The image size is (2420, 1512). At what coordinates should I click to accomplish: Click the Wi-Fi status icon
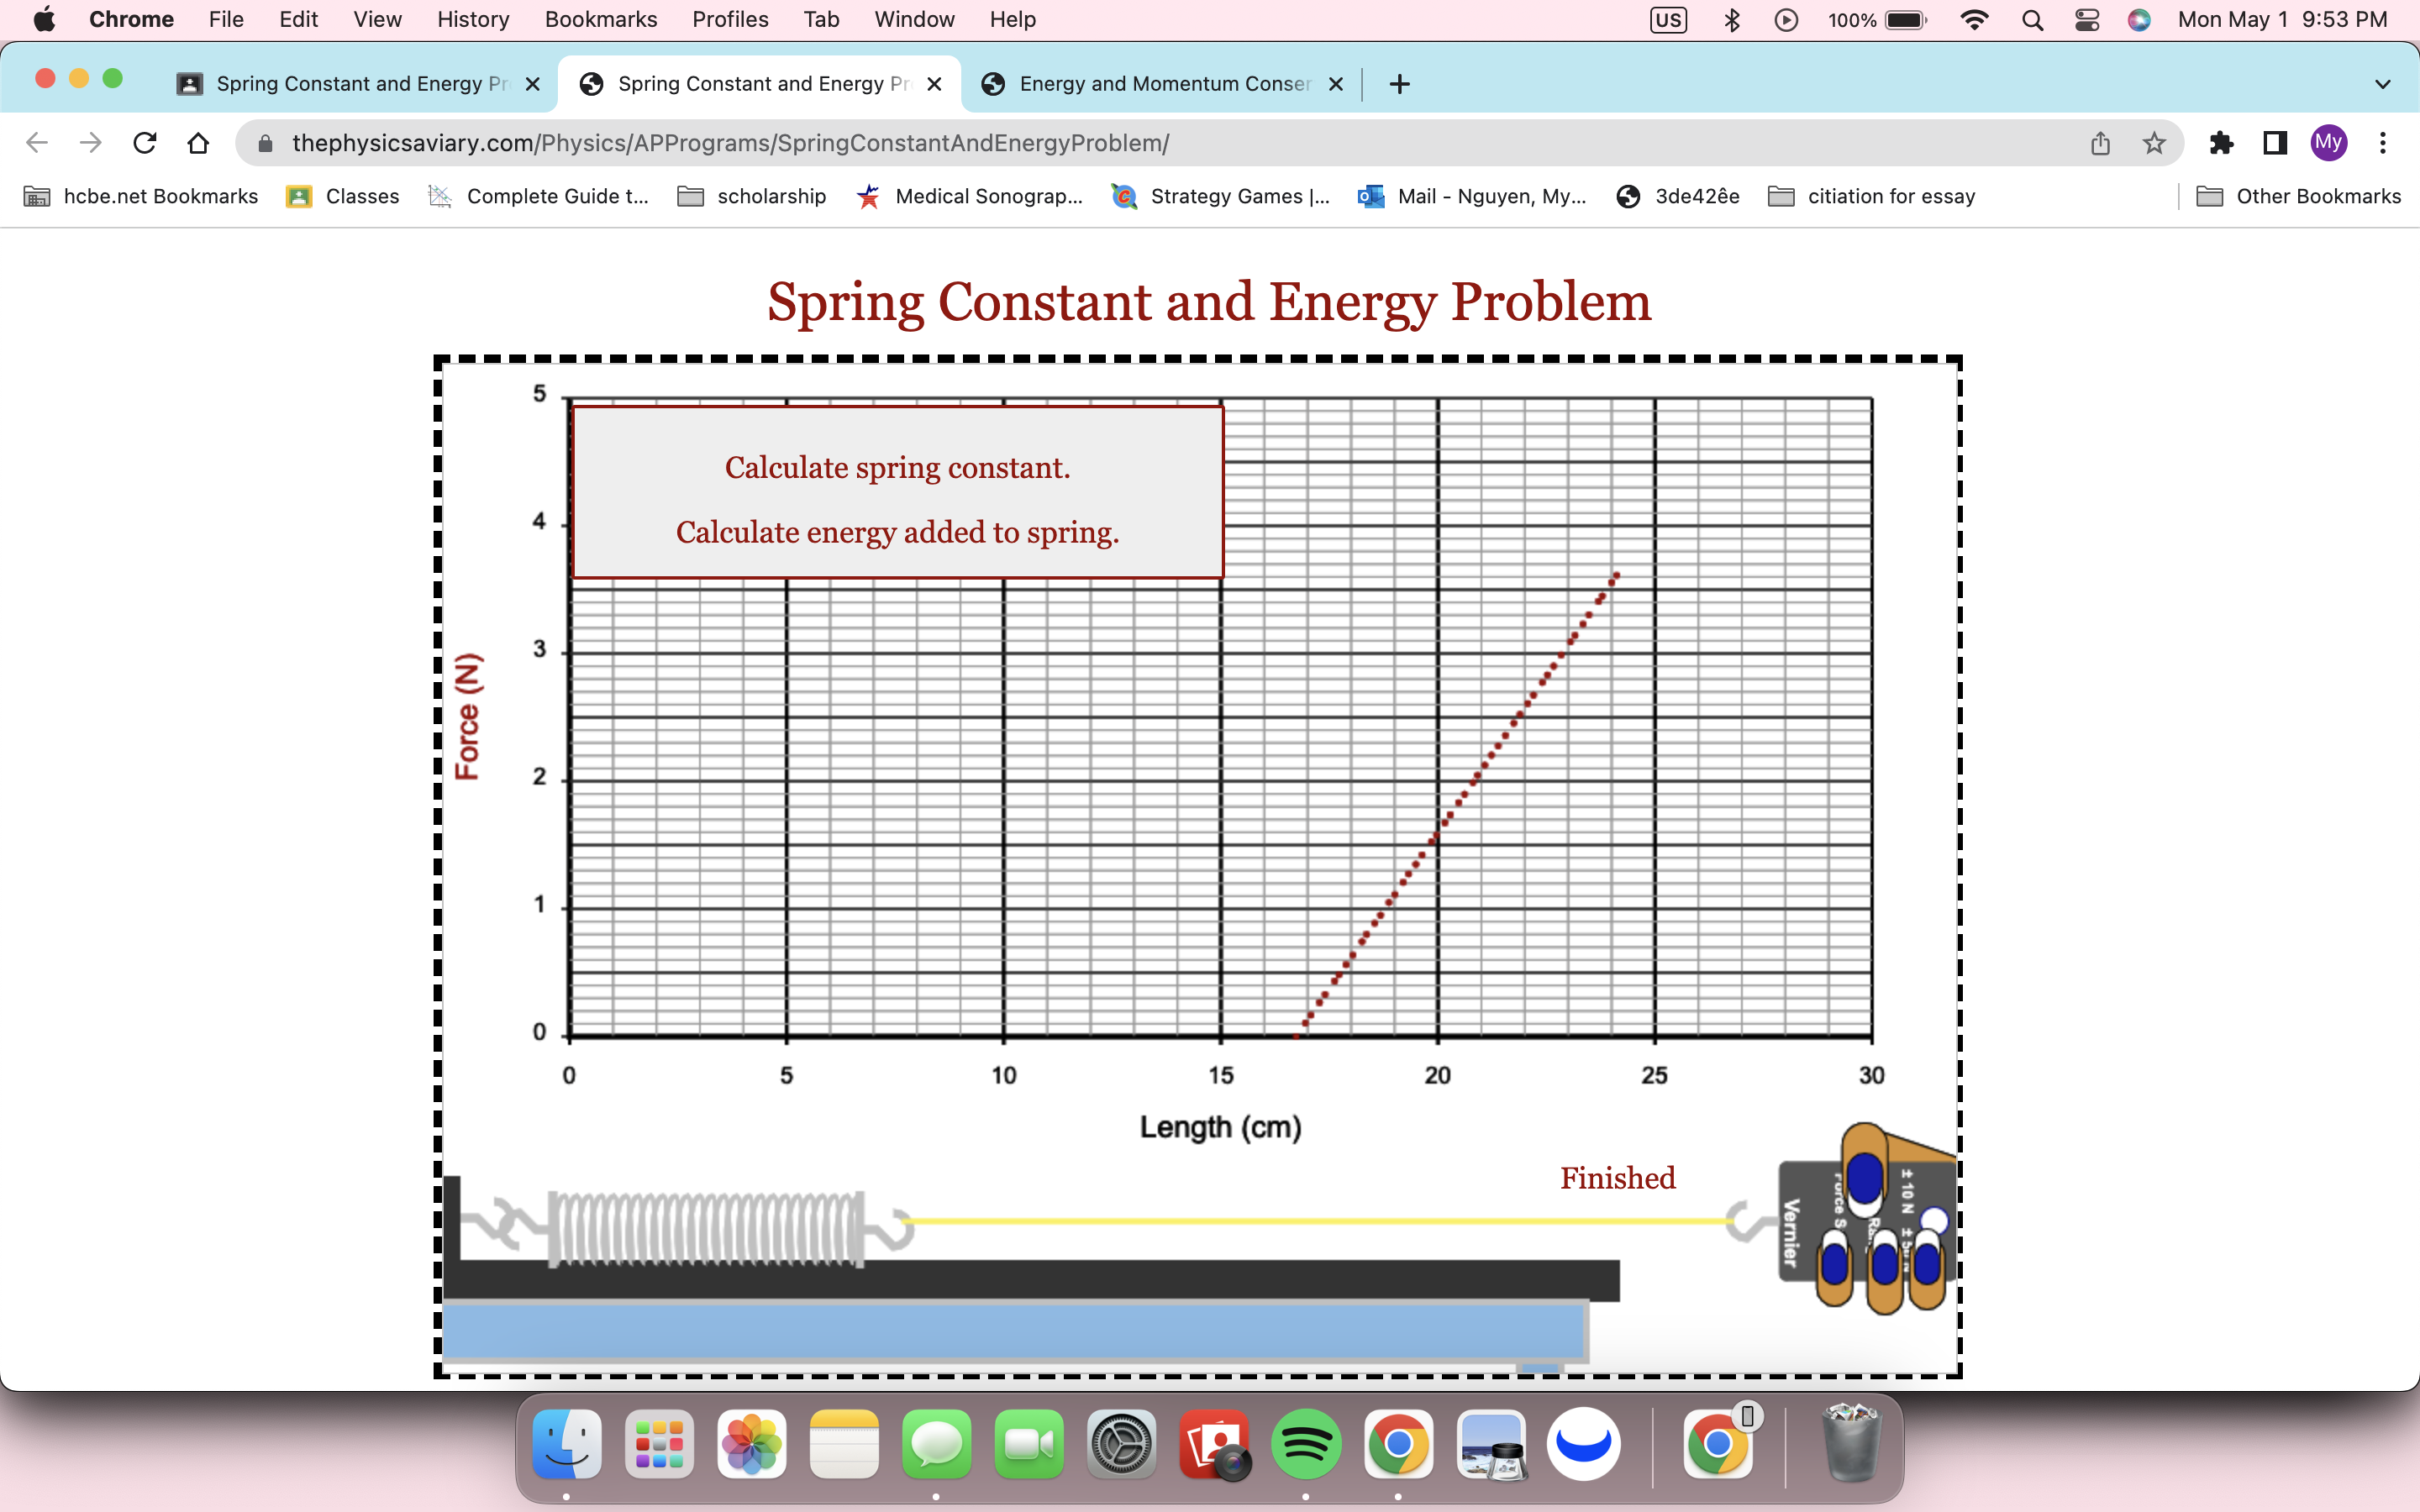click(x=1974, y=20)
